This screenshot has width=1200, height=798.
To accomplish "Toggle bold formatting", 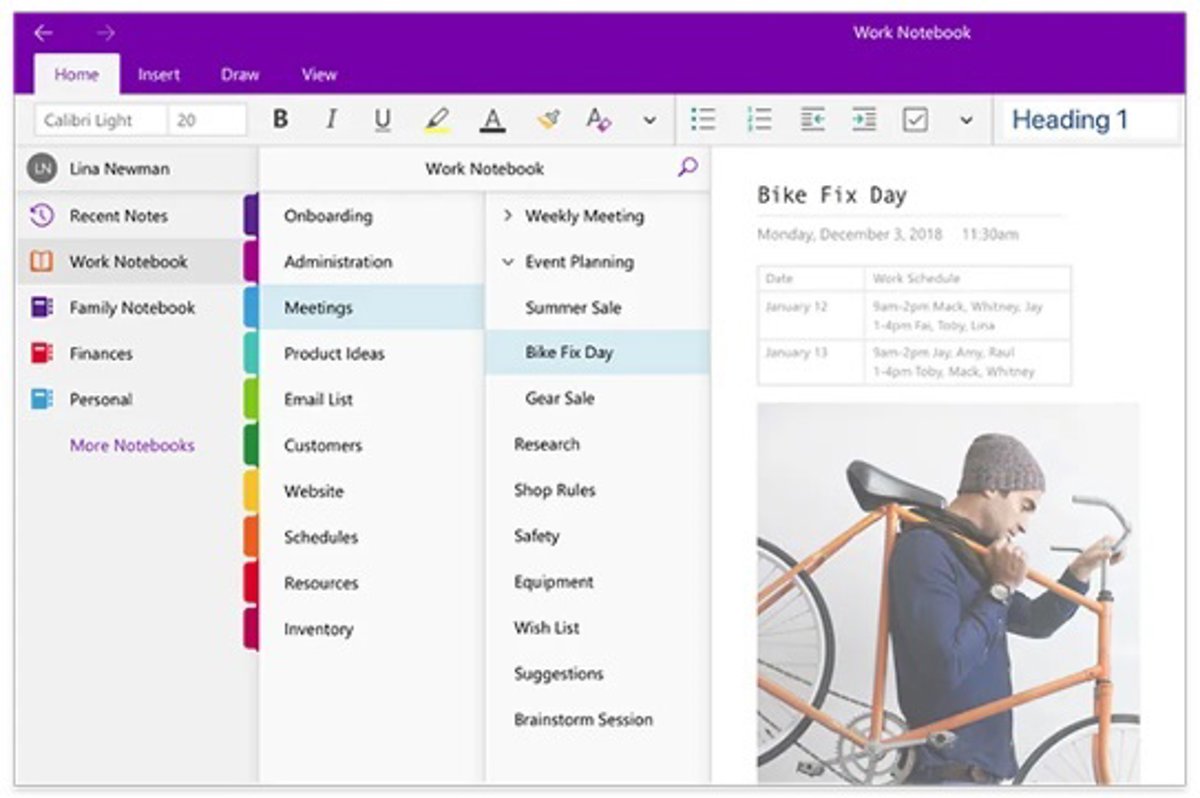I will tap(281, 120).
